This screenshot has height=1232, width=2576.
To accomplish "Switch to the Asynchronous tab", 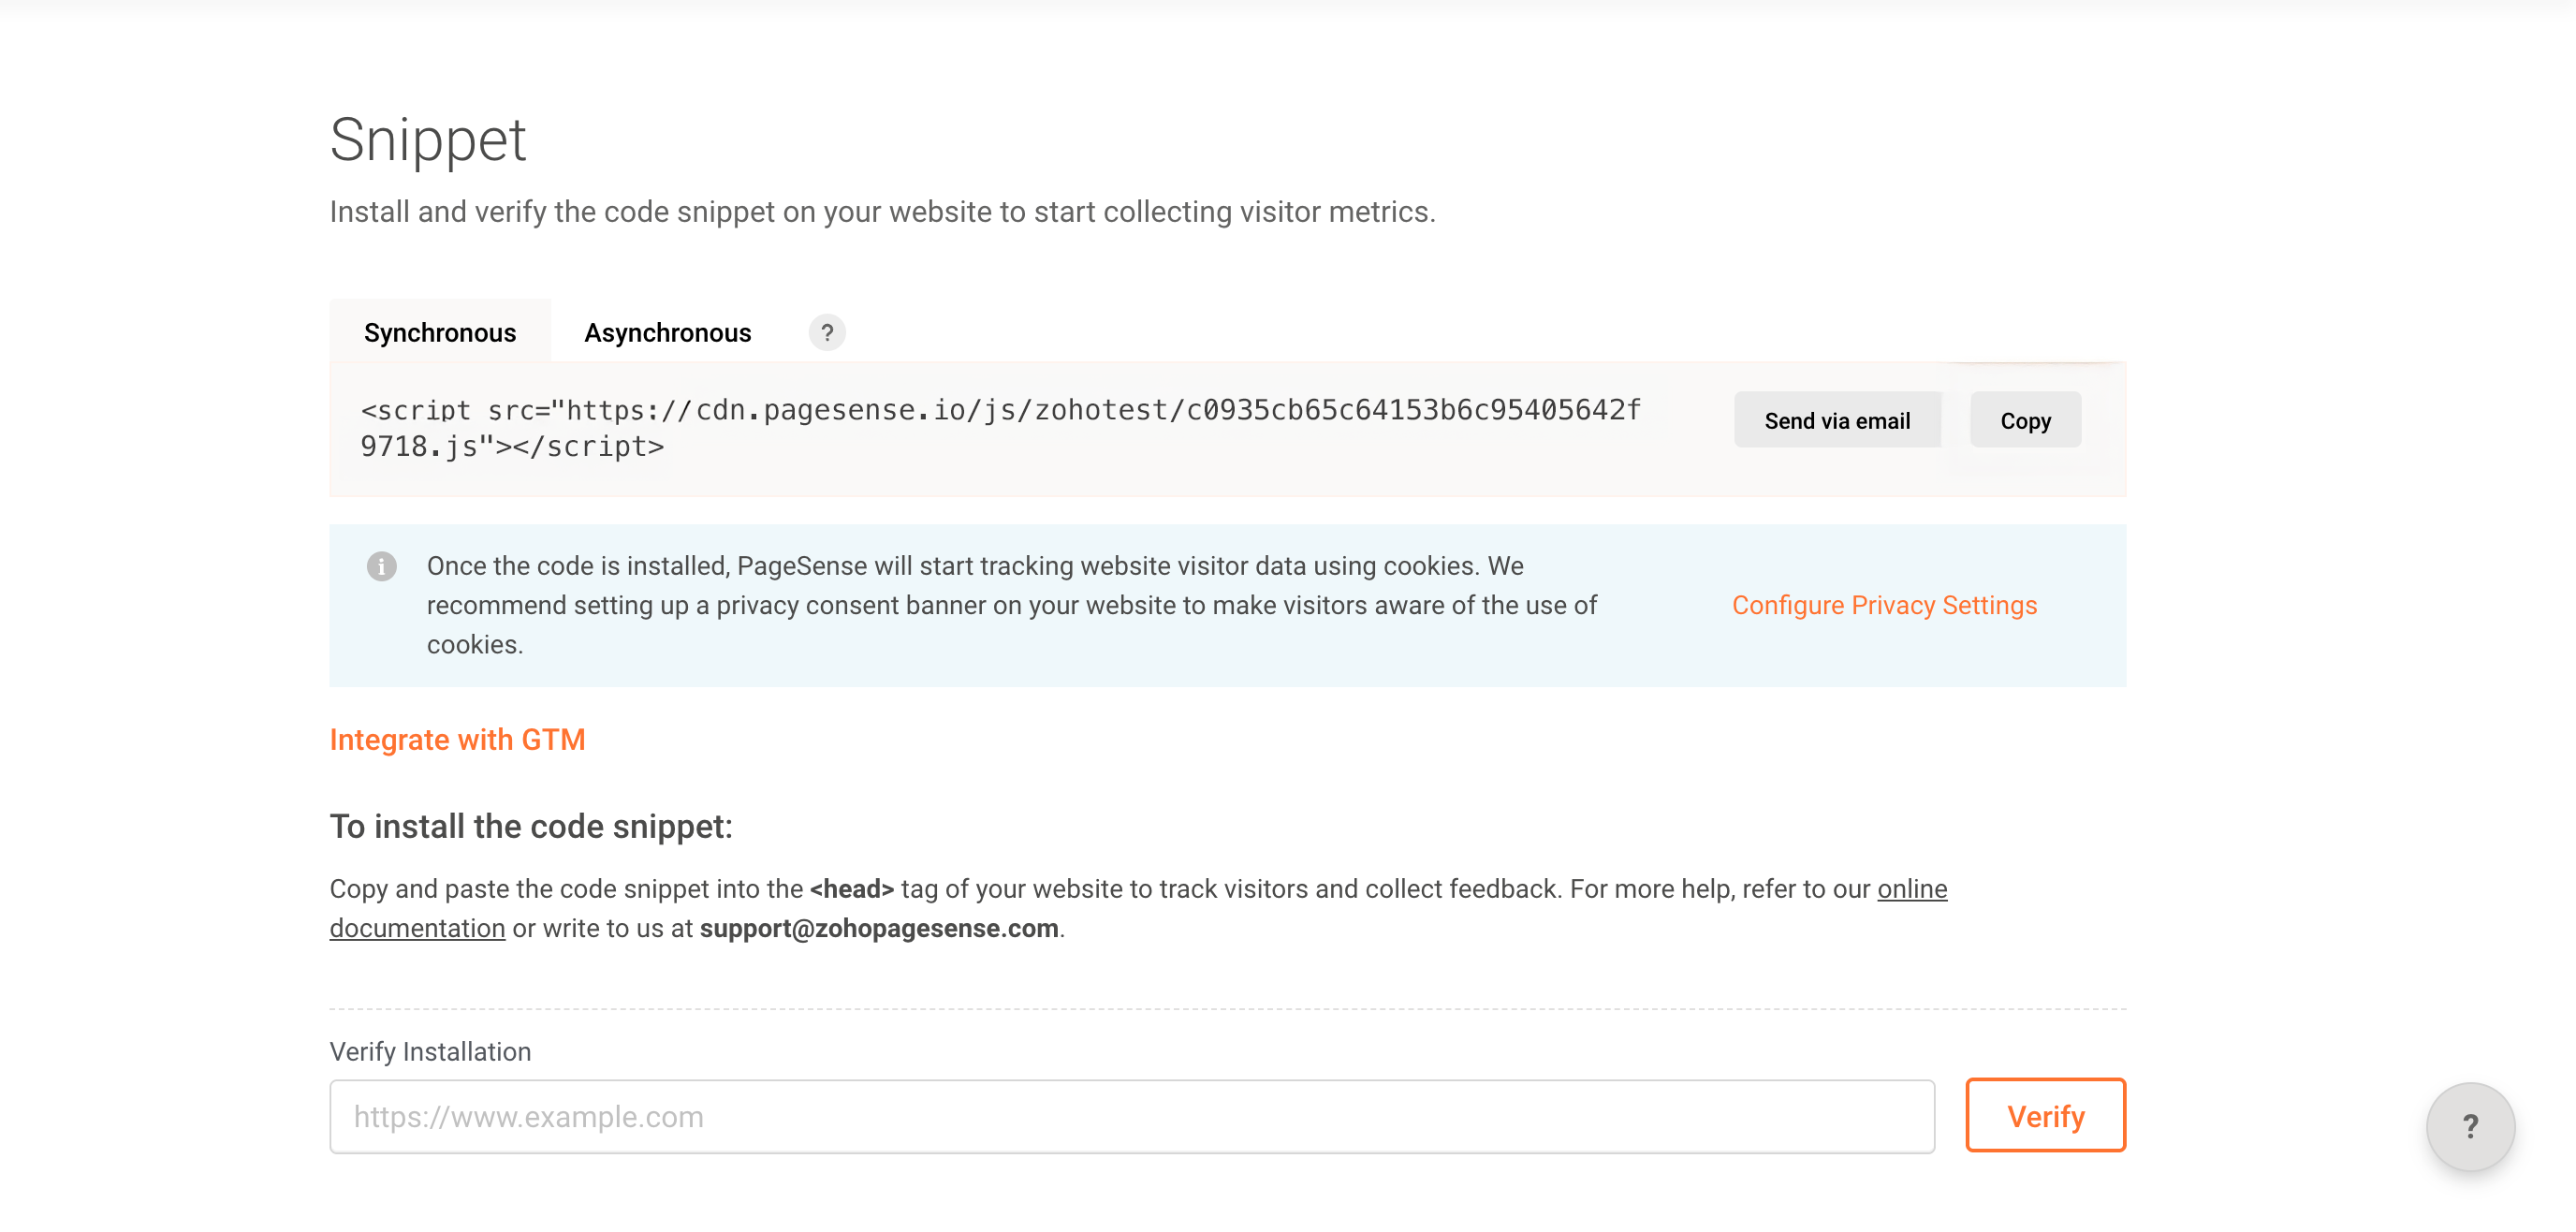I will click(x=667, y=333).
